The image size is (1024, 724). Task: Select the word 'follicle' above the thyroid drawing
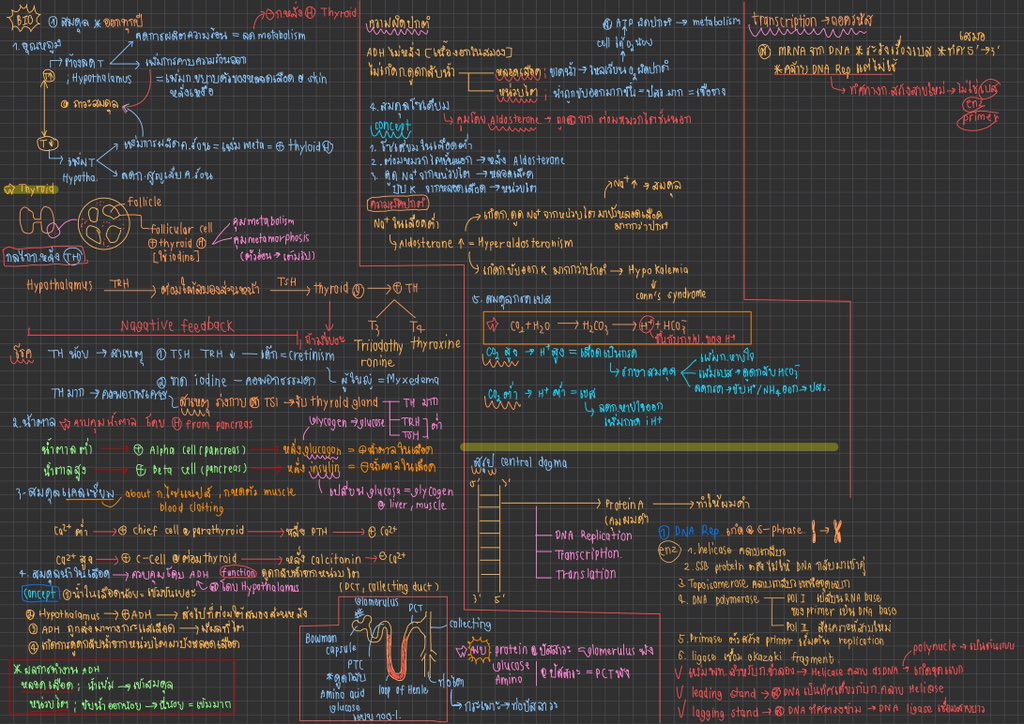pyautogui.click(x=144, y=202)
